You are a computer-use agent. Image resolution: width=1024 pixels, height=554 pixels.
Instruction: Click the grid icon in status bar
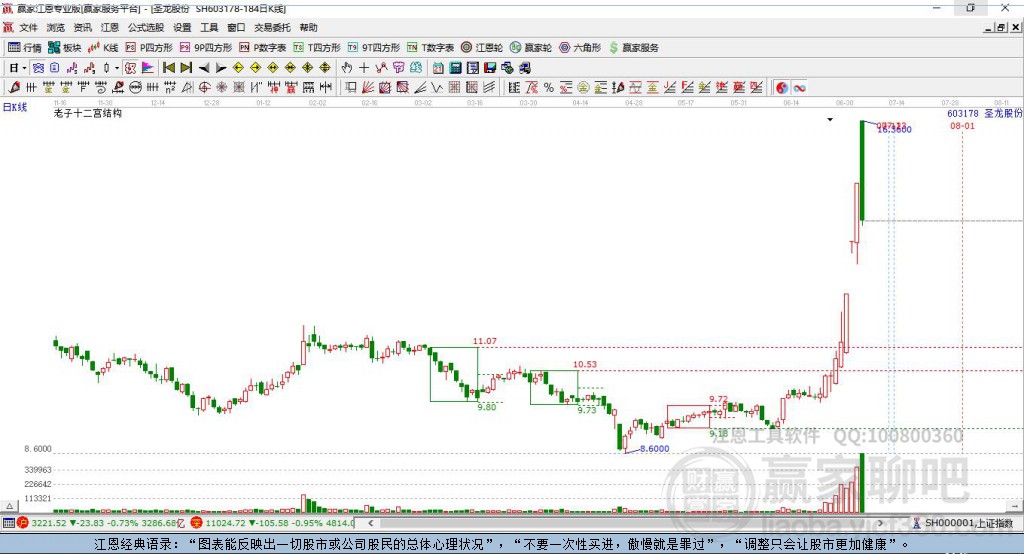[8, 523]
